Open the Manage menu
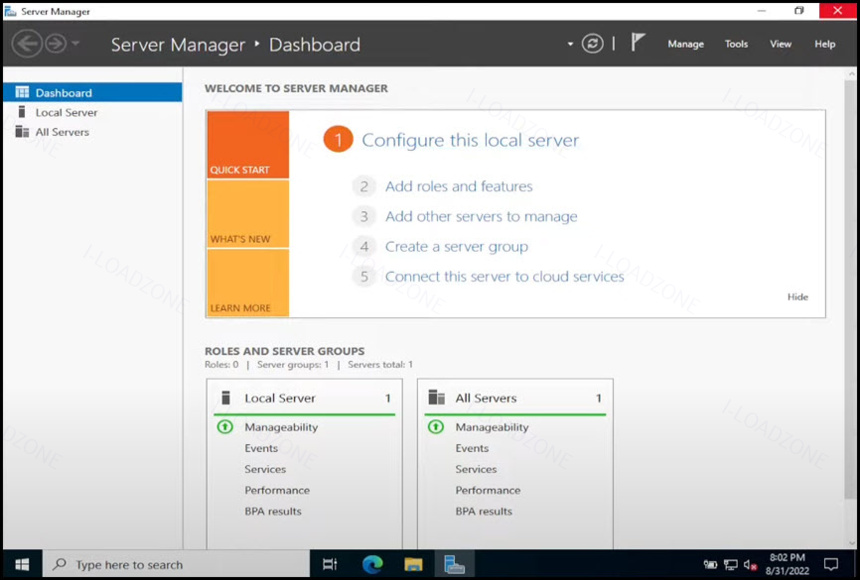This screenshot has width=860, height=580. (686, 44)
